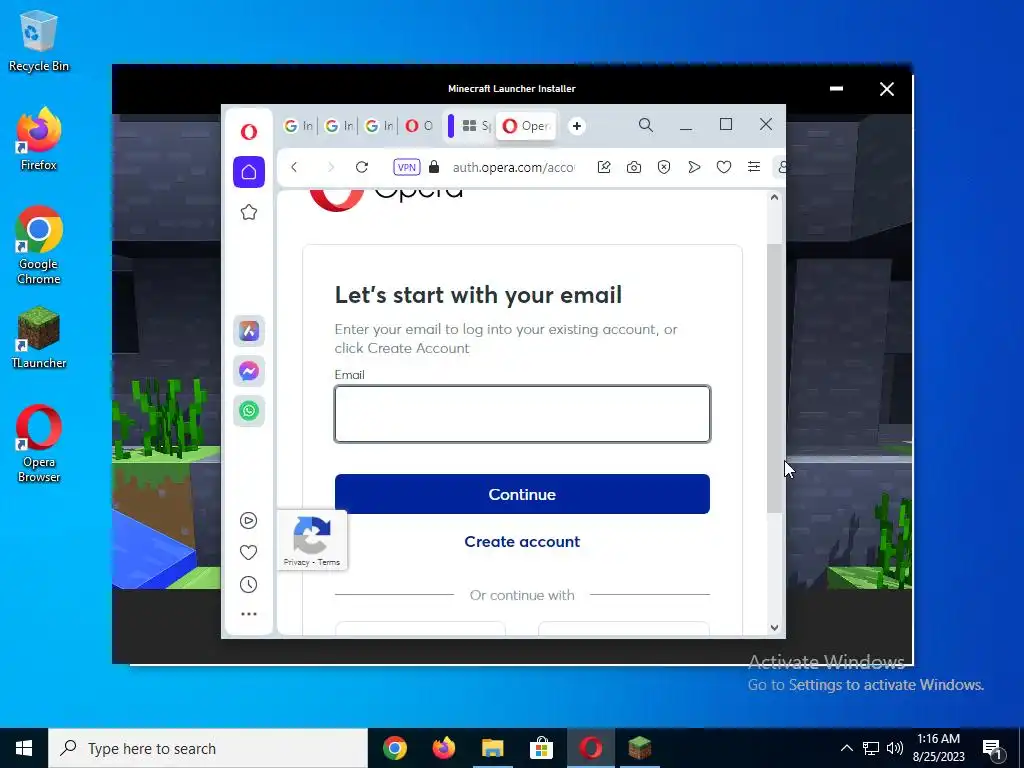Show hidden system tray icons

(846, 748)
